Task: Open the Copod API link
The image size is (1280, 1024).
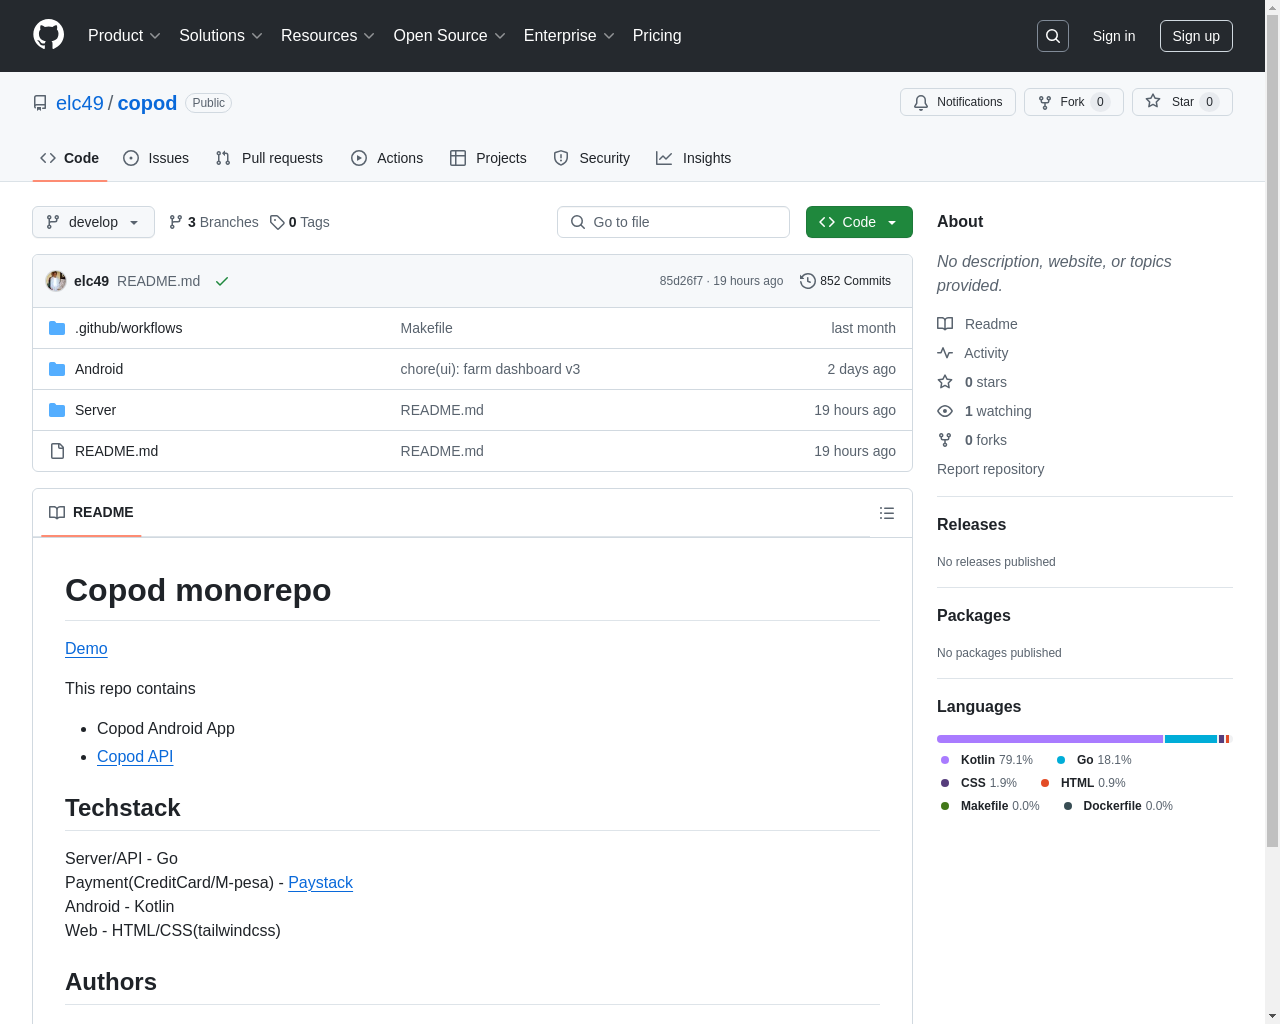Action: tap(135, 756)
